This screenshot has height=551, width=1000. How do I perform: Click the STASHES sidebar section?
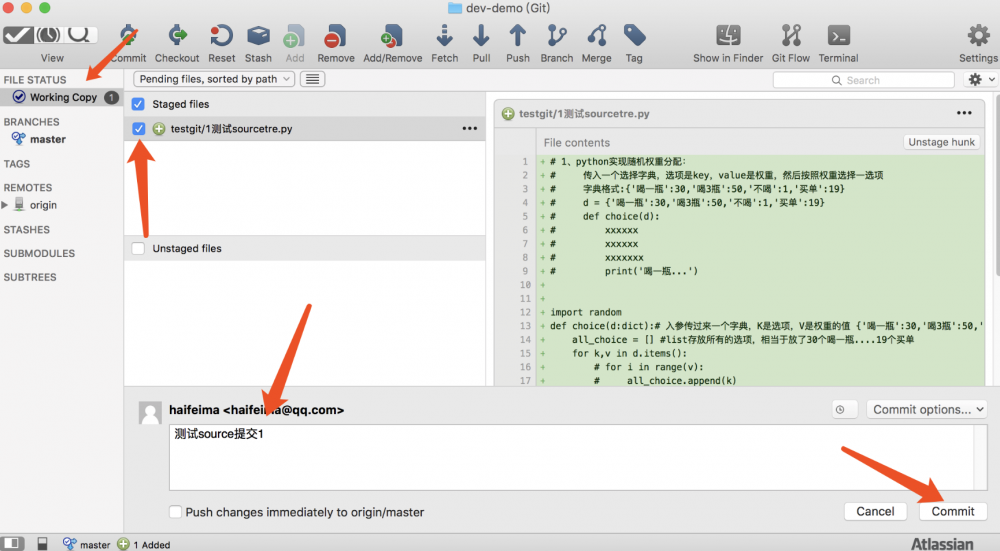[x=27, y=230]
